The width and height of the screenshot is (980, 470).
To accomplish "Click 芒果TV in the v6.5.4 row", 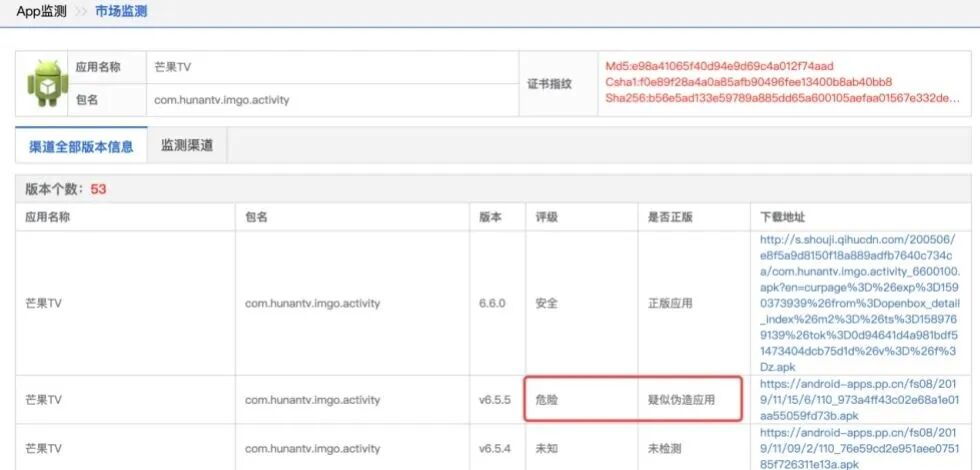I will click(x=43, y=449).
